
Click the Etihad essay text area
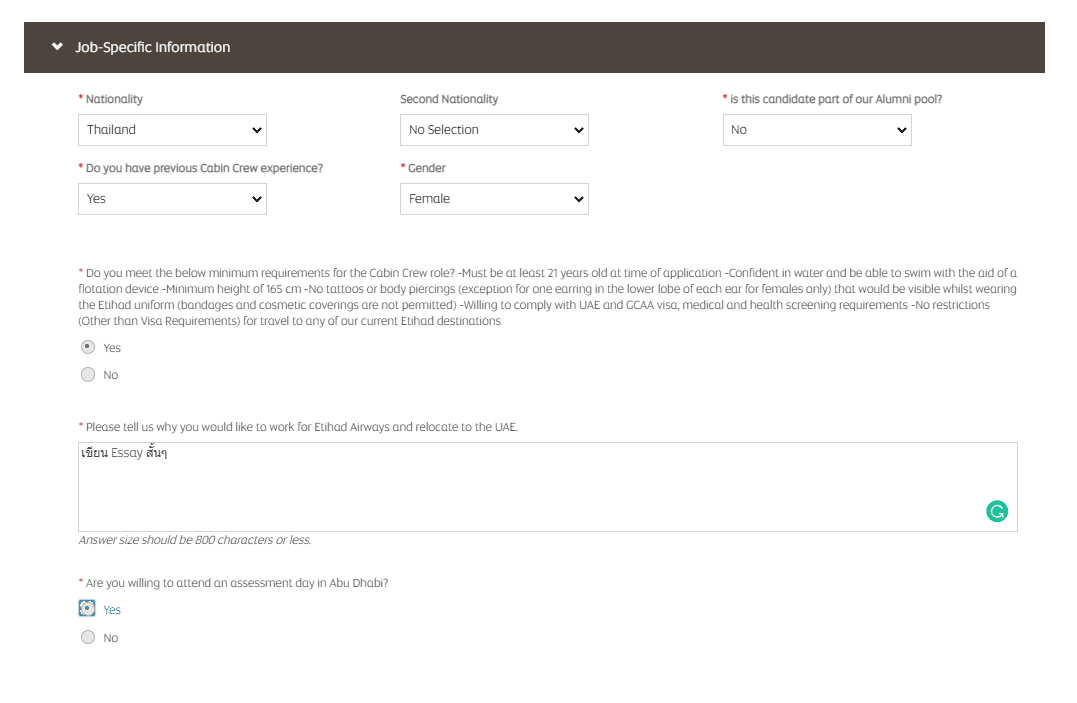(548, 487)
